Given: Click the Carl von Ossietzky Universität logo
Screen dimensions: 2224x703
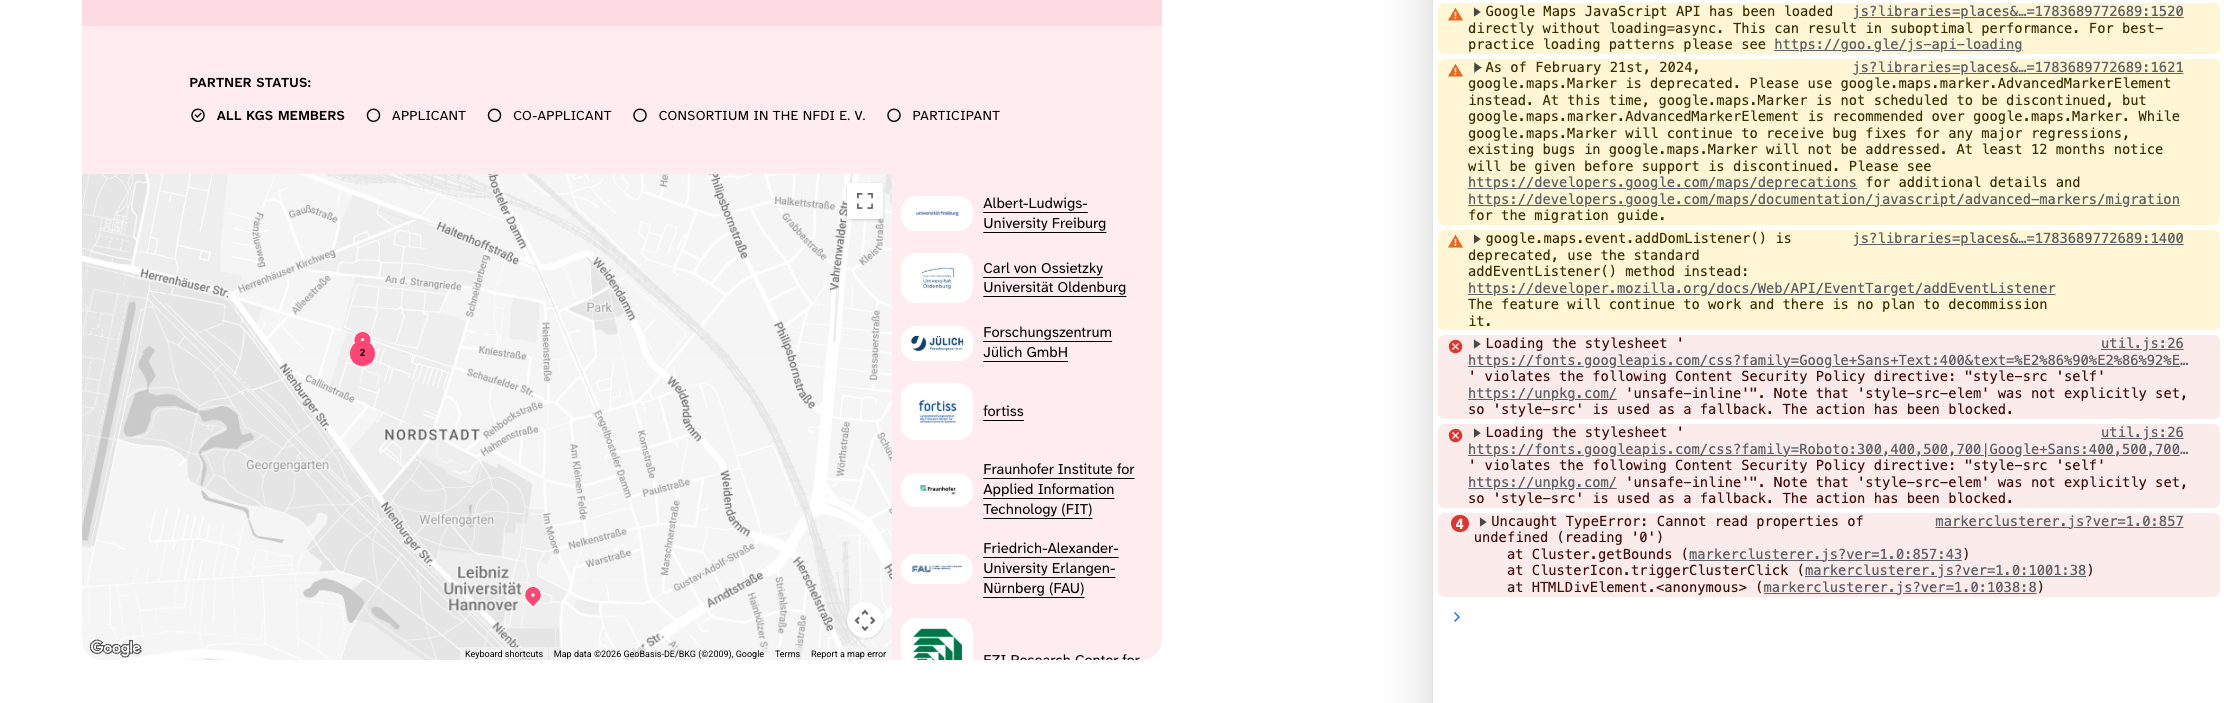Looking at the screenshot, I should [x=937, y=278].
